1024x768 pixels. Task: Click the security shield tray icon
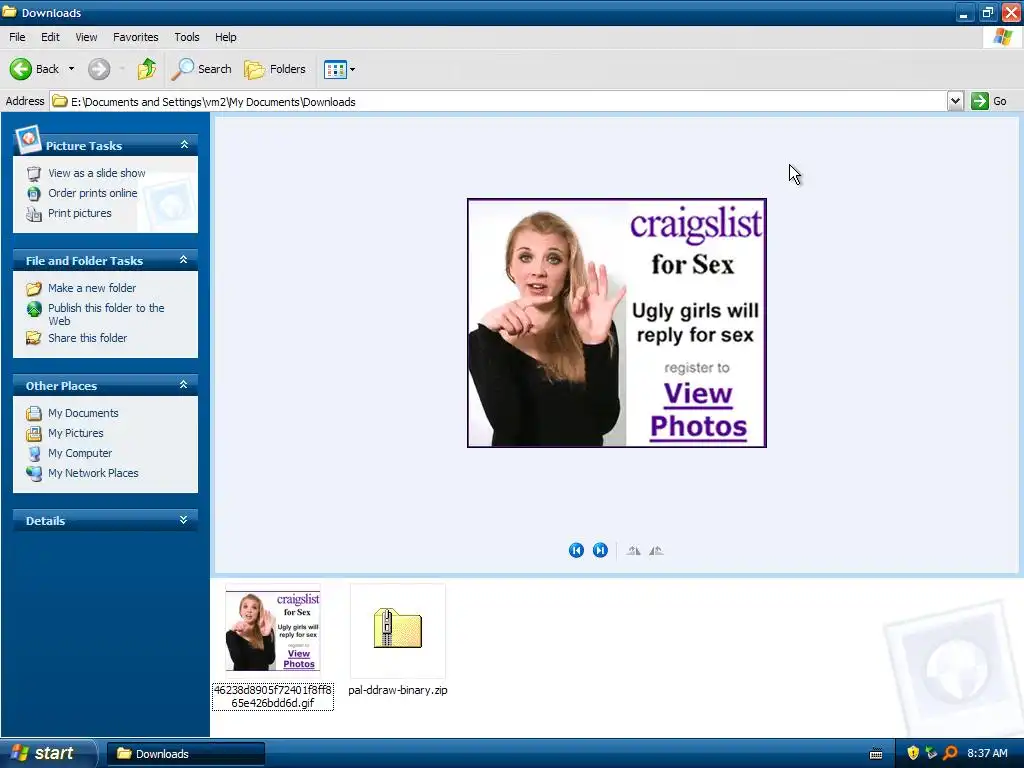point(913,753)
